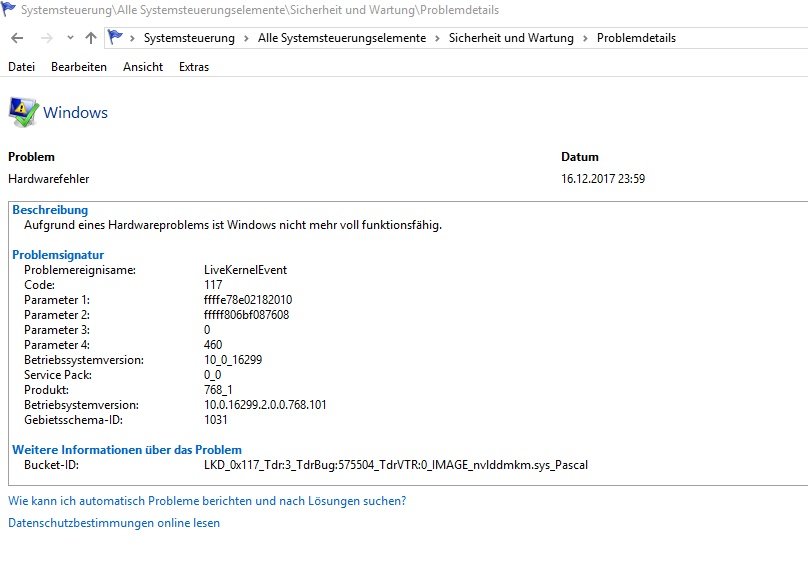Open the Bearbeiten menu

pyautogui.click(x=79, y=67)
